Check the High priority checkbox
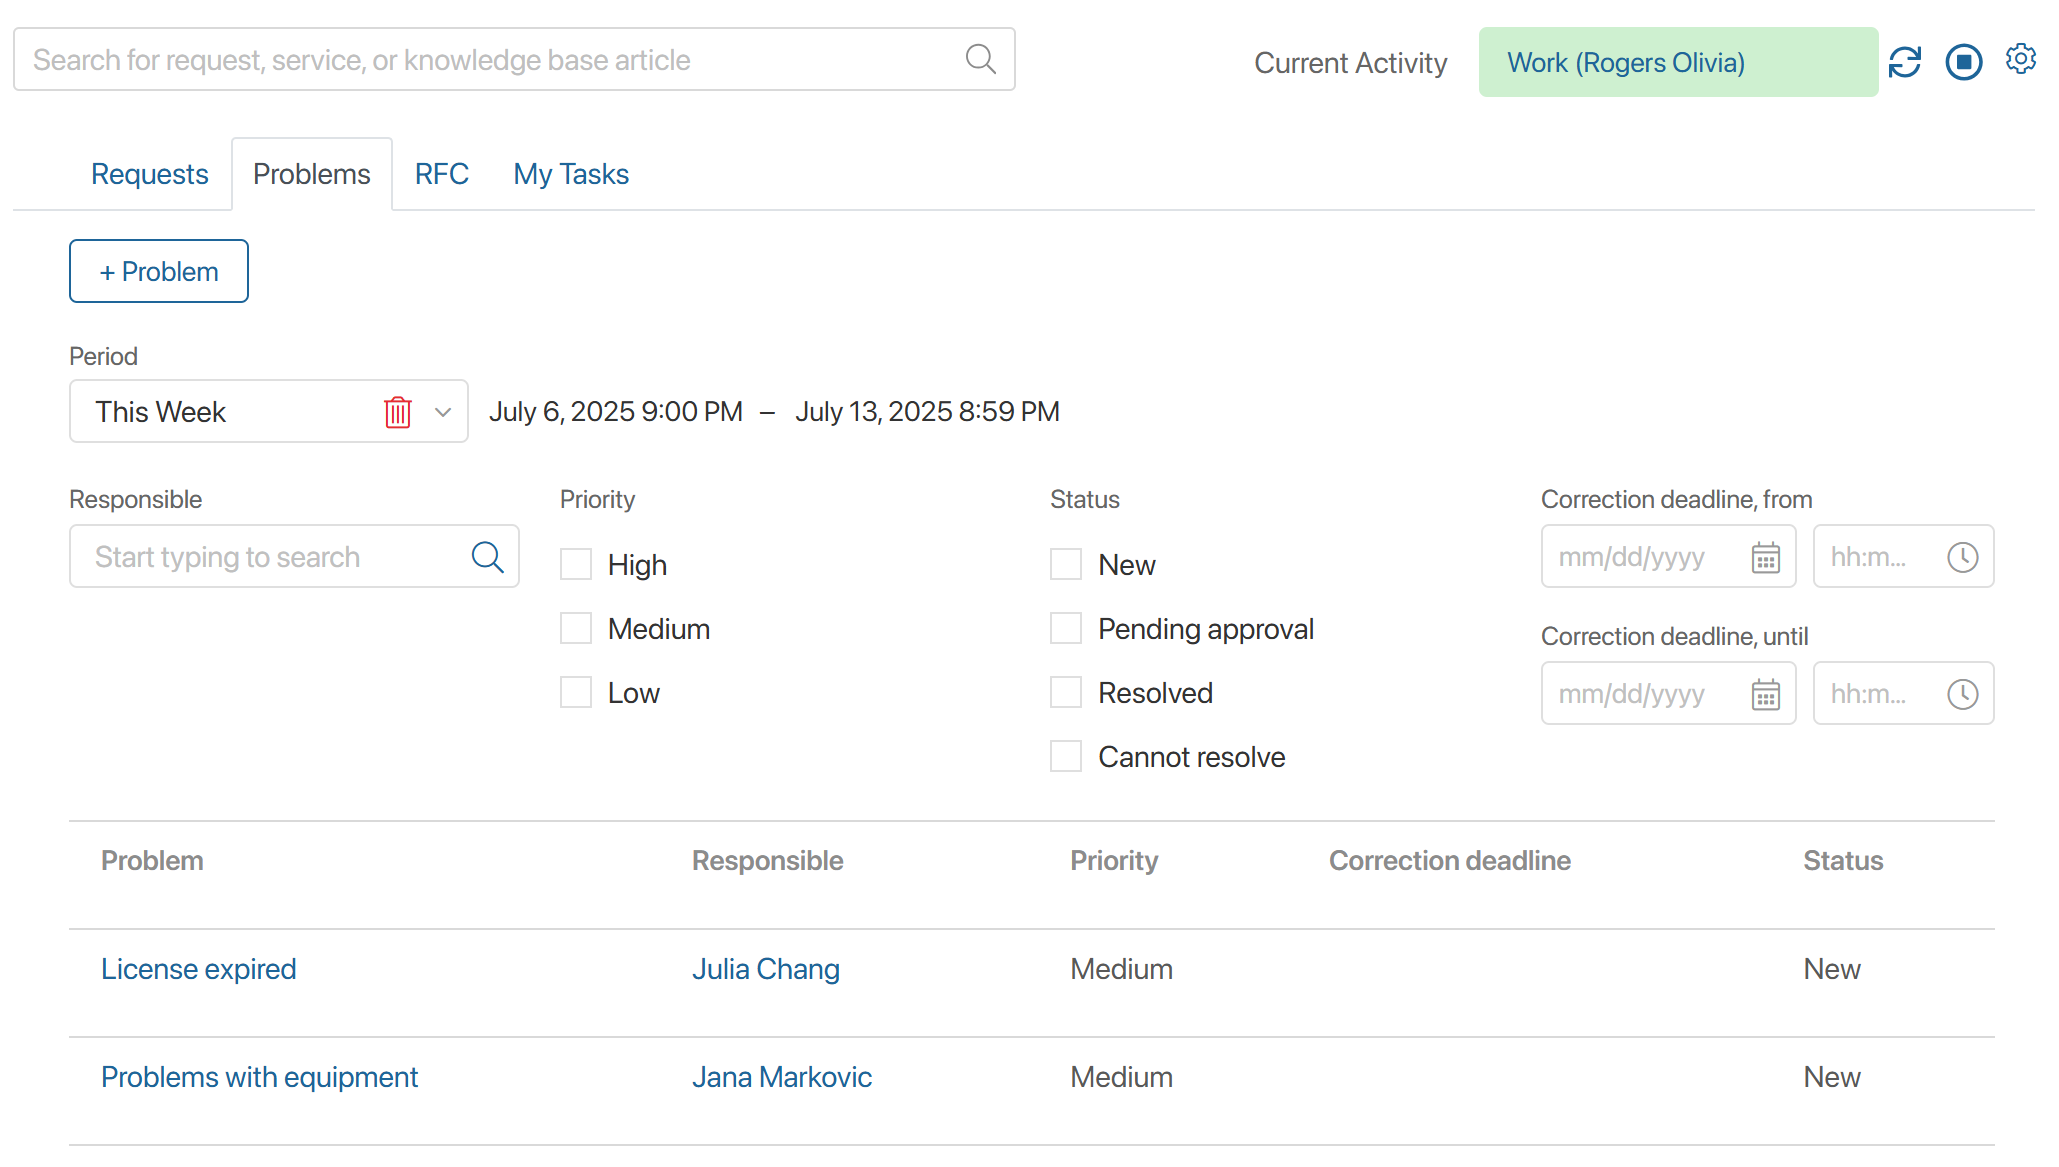 576,564
